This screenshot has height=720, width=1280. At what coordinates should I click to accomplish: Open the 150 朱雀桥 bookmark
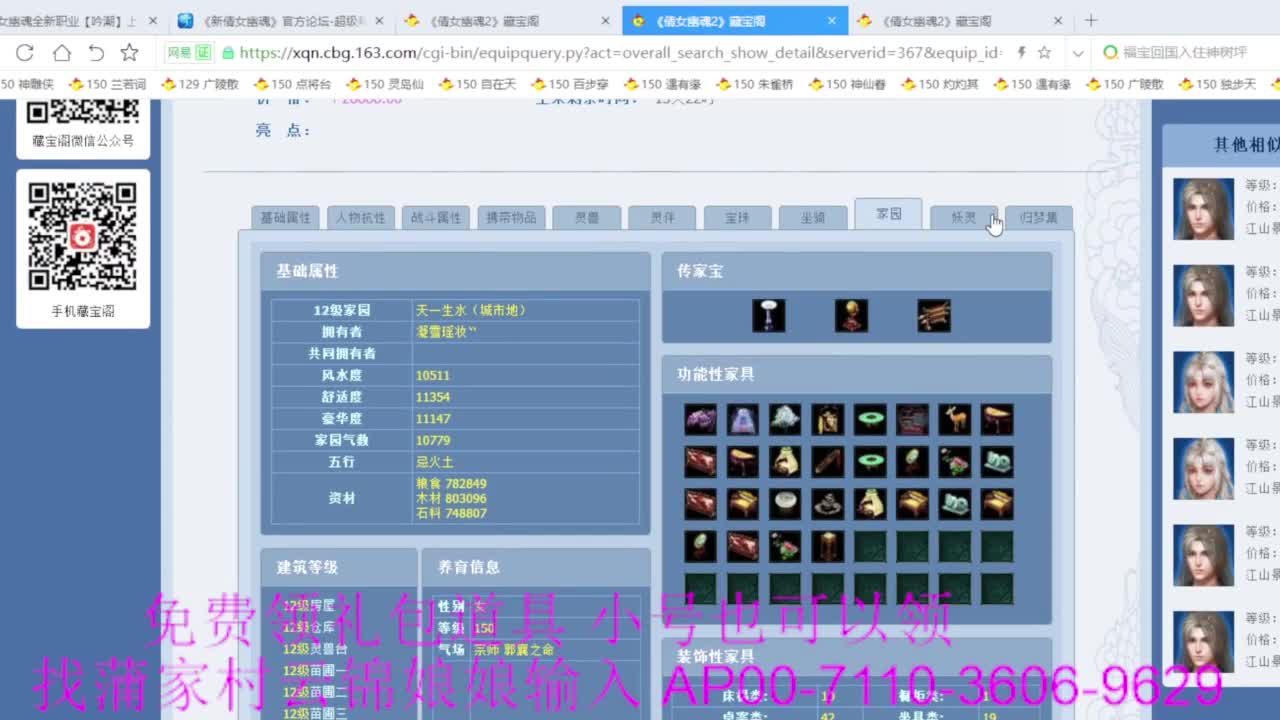pos(755,84)
